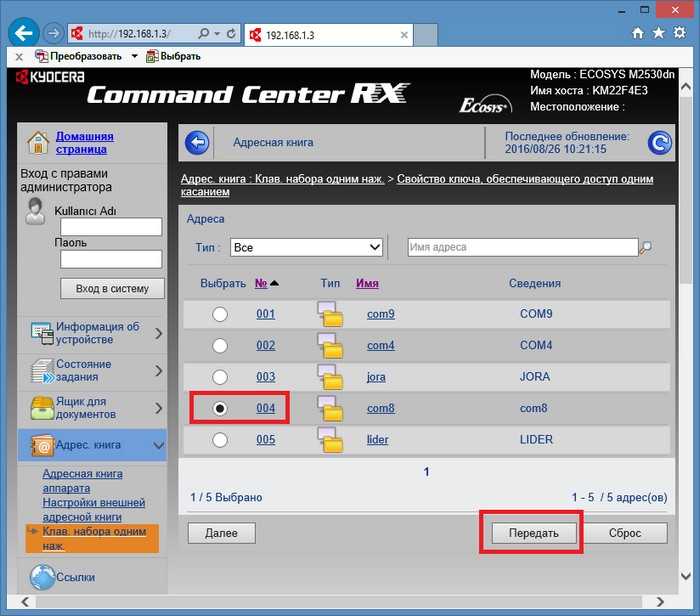
Task: Click the folder type icon in com4 row
Action: (x=330, y=346)
